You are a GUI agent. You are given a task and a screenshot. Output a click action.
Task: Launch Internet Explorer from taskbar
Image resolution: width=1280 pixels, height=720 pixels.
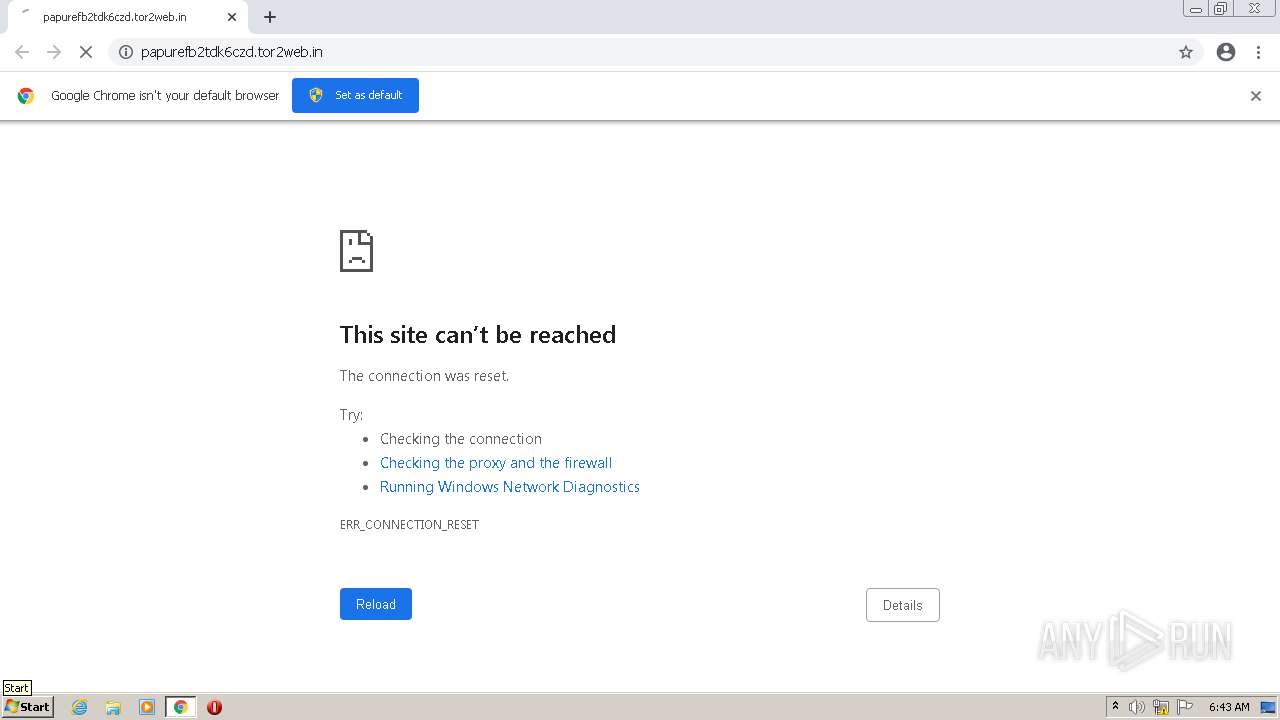pyautogui.click(x=80, y=707)
